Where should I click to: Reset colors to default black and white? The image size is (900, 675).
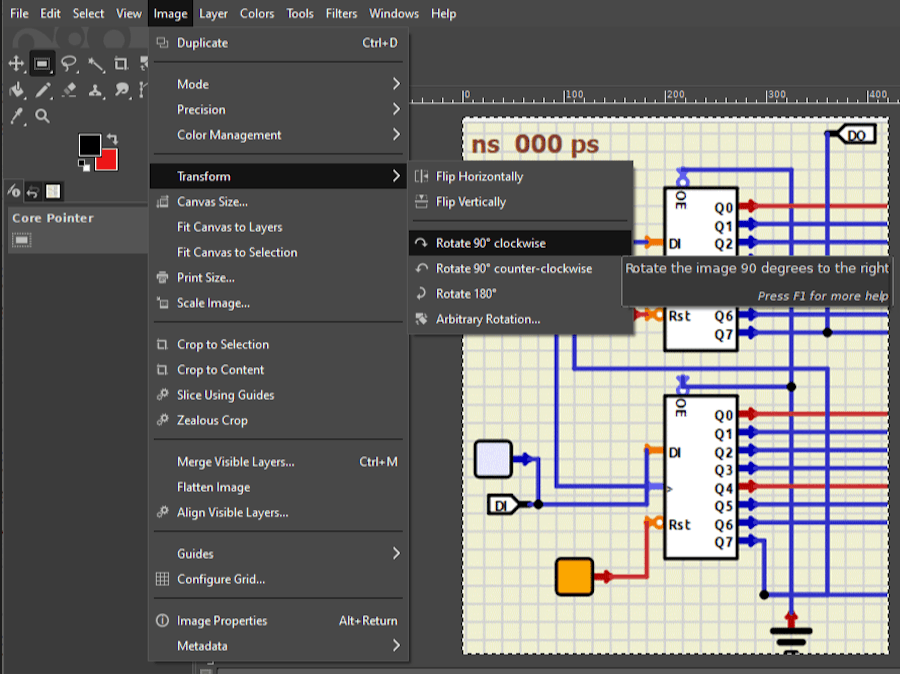(84, 165)
